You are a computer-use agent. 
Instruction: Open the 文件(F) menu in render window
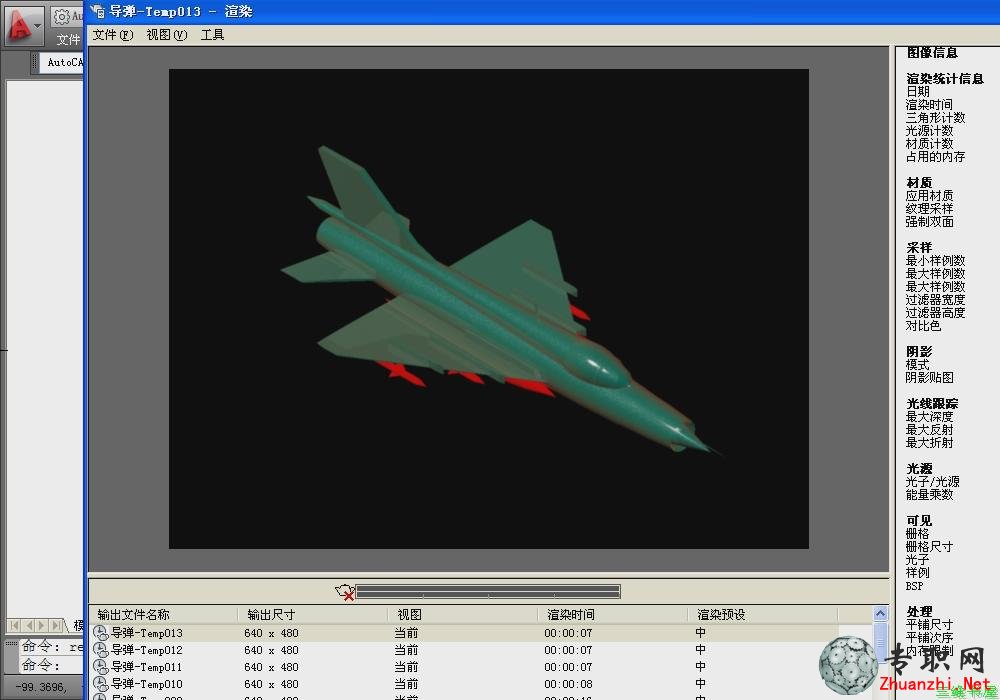click(x=113, y=35)
